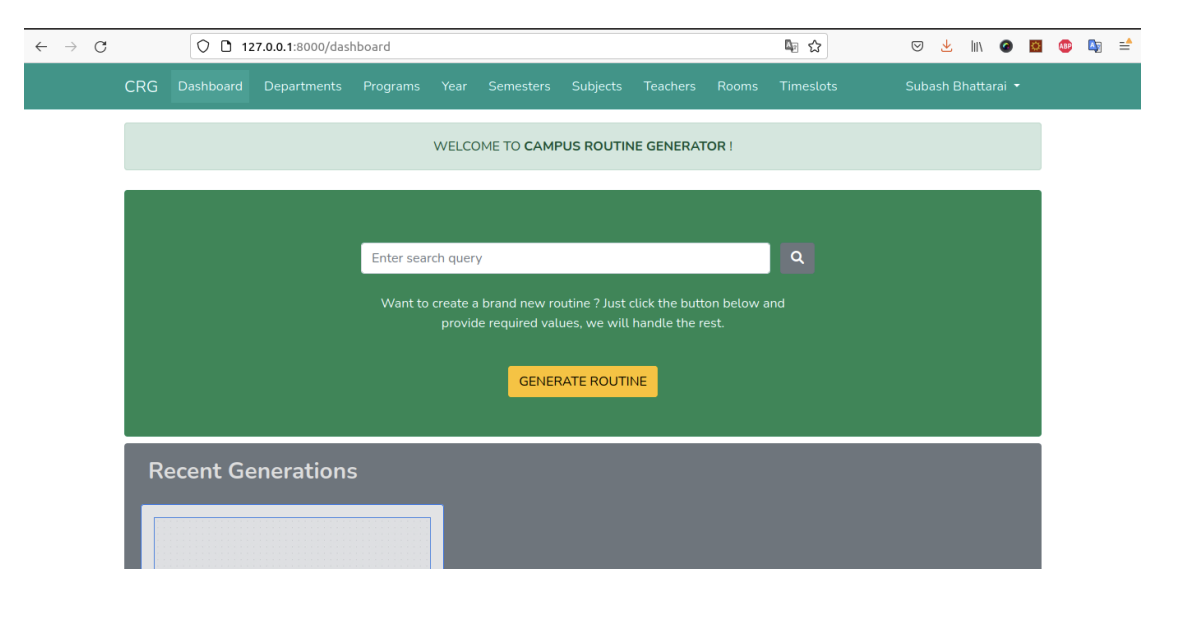This screenshot has width=1200, height=624.
Task: Open the recent generation thumbnail card
Action: tap(292, 537)
